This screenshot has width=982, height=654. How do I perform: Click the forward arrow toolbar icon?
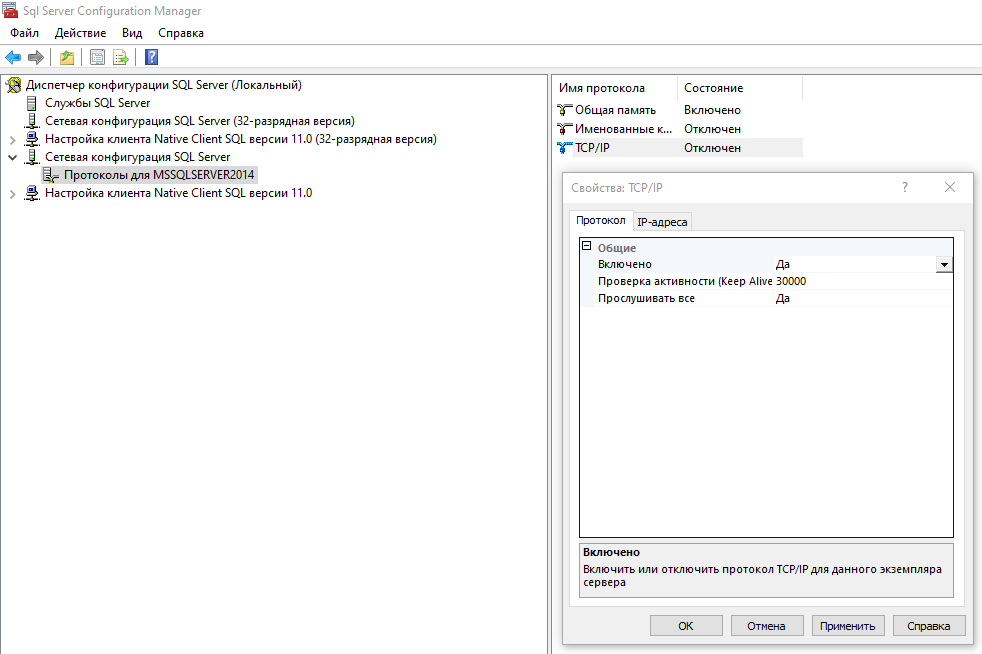[x=36, y=58]
